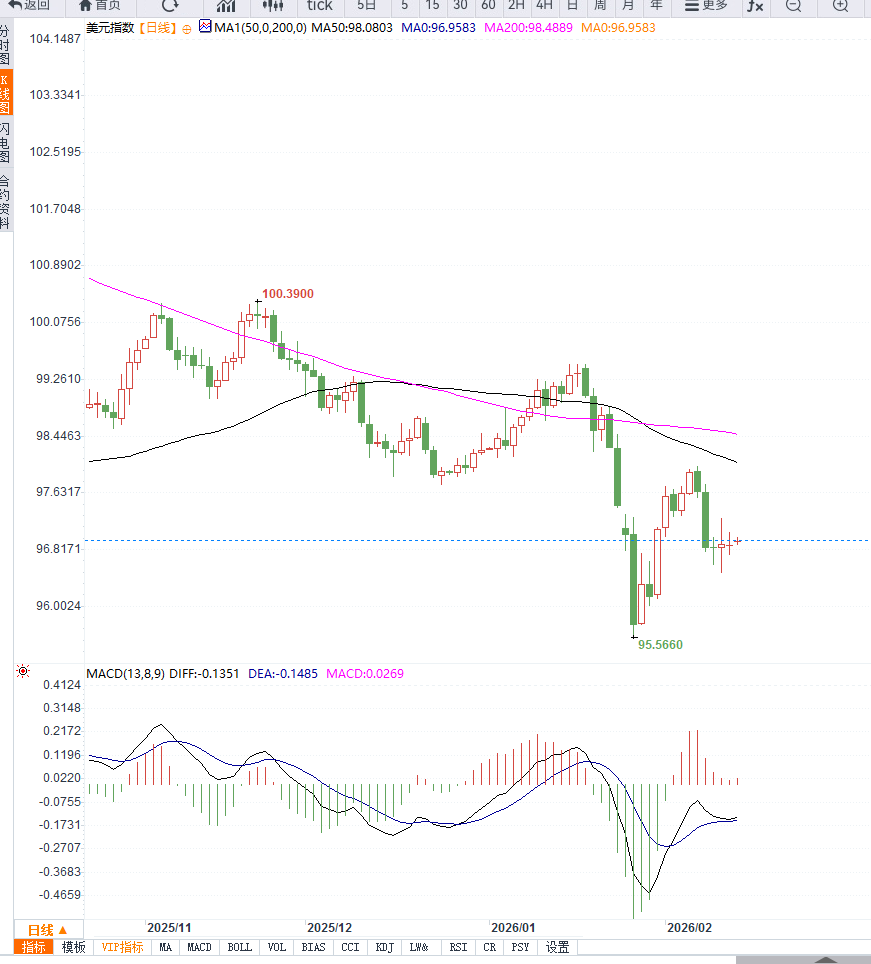Viewport: 871px width, 964px height.
Task: Switch to the 闪电图 side tab
Action: 5,144
